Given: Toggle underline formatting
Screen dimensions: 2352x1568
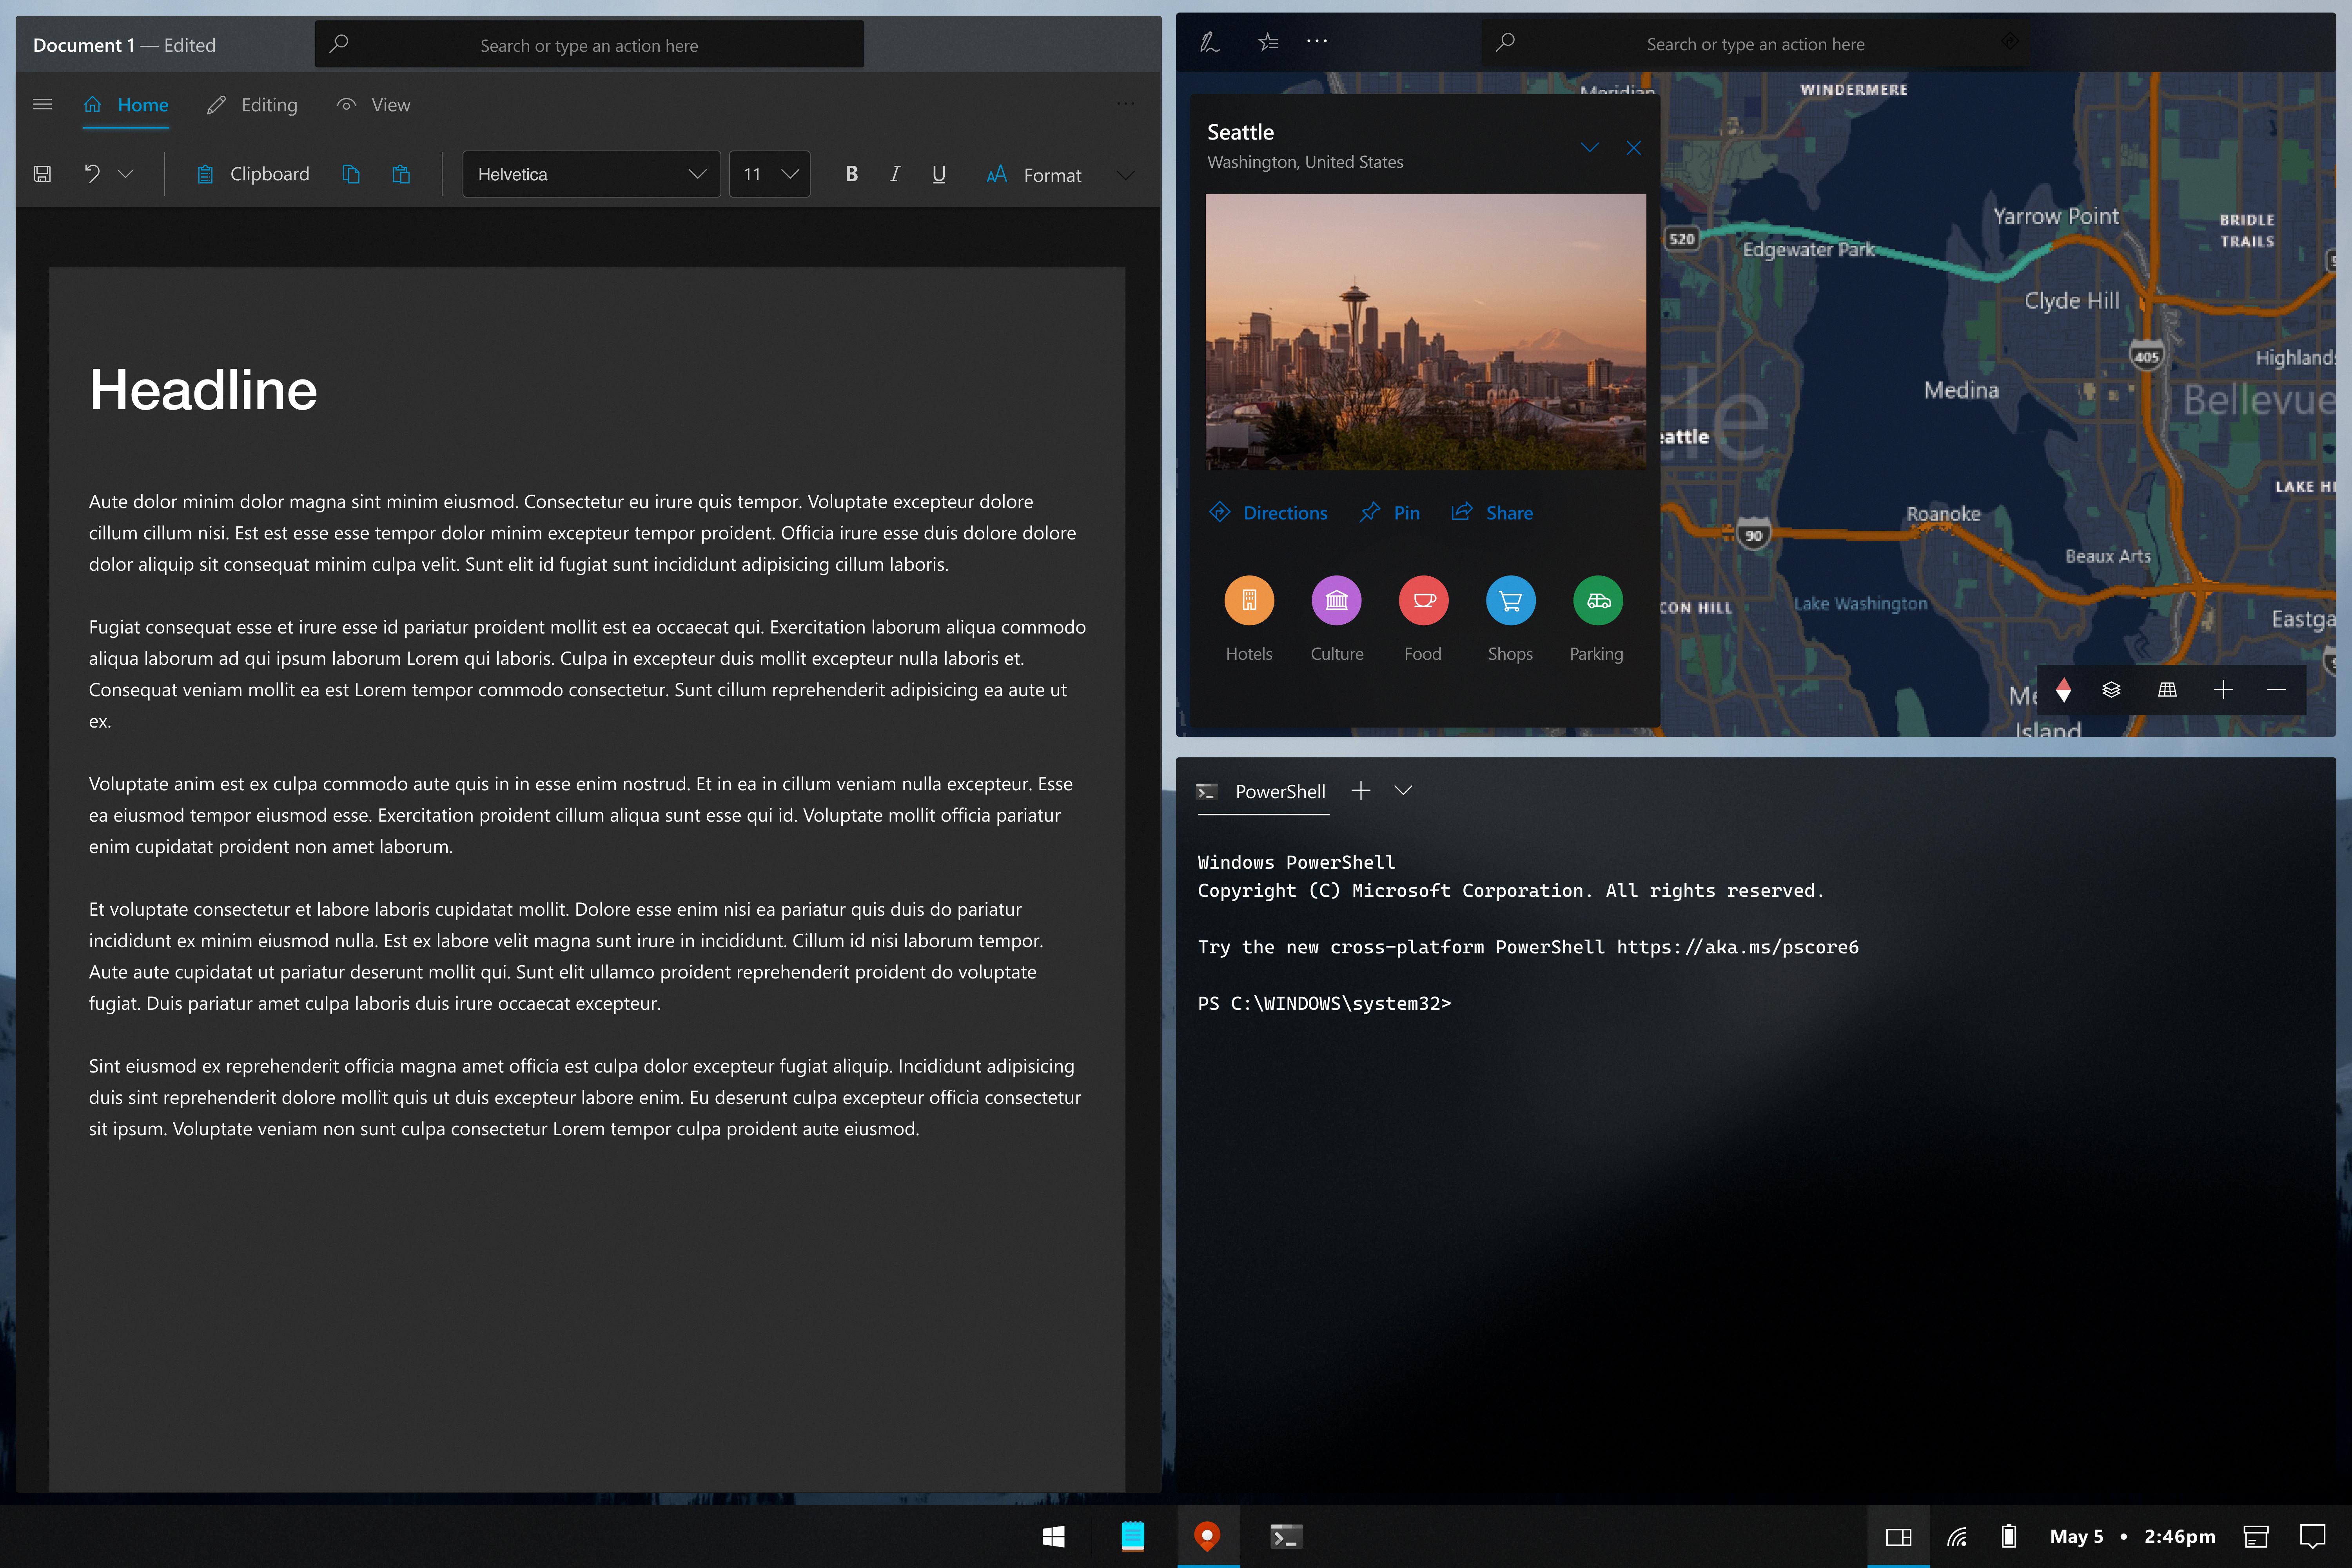Looking at the screenshot, I should [938, 174].
